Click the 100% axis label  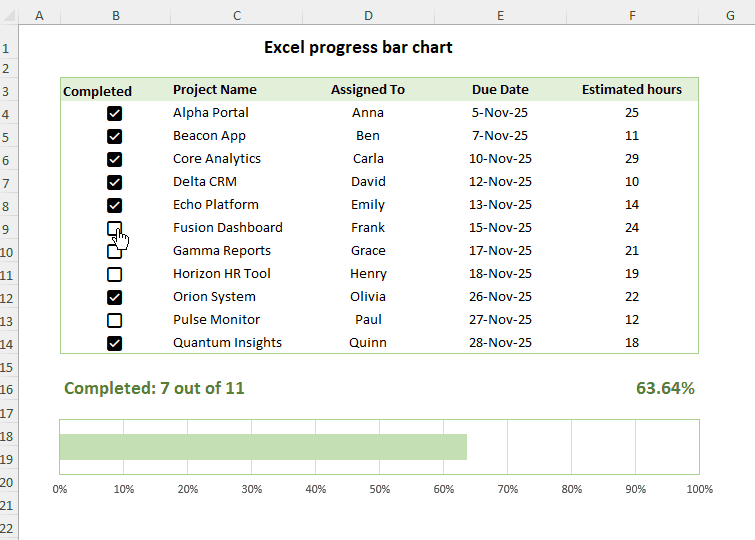tap(699, 489)
